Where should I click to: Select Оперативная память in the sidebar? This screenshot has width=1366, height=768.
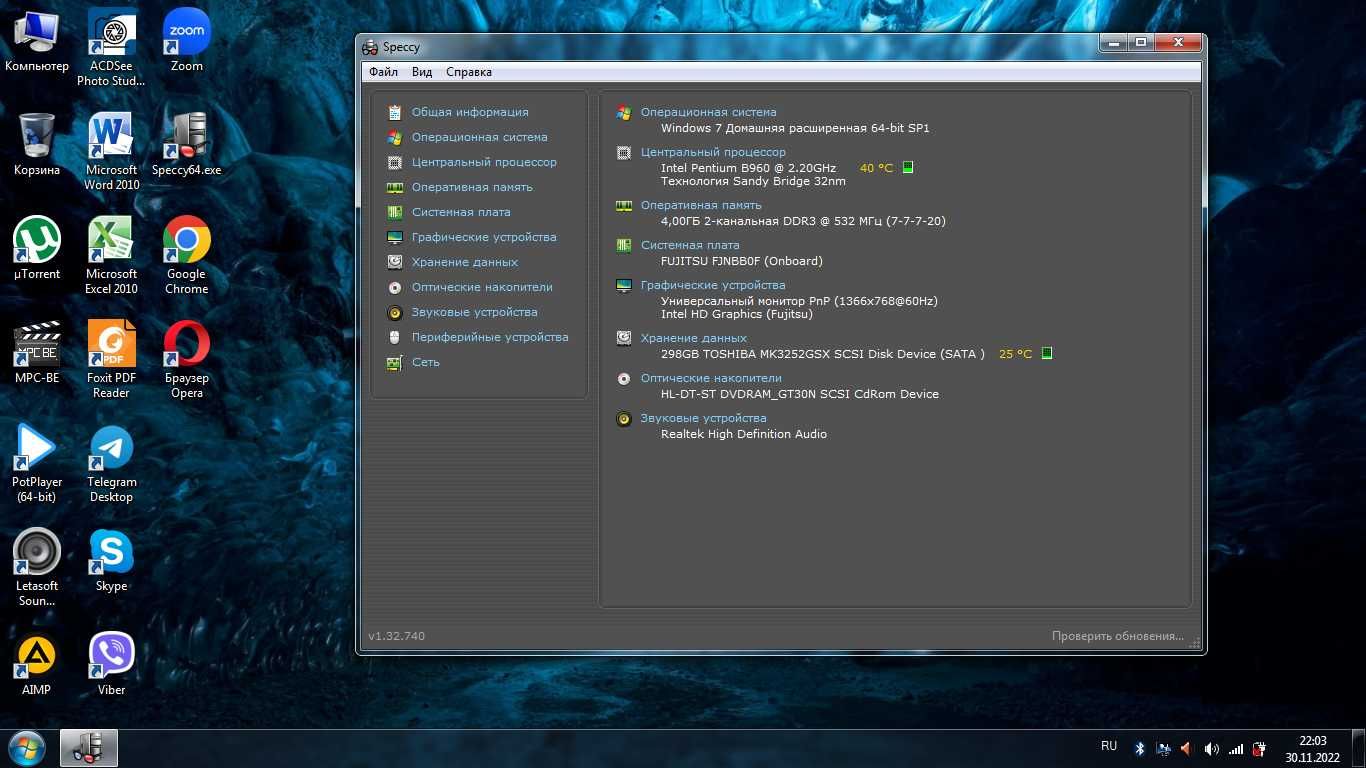(x=472, y=187)
